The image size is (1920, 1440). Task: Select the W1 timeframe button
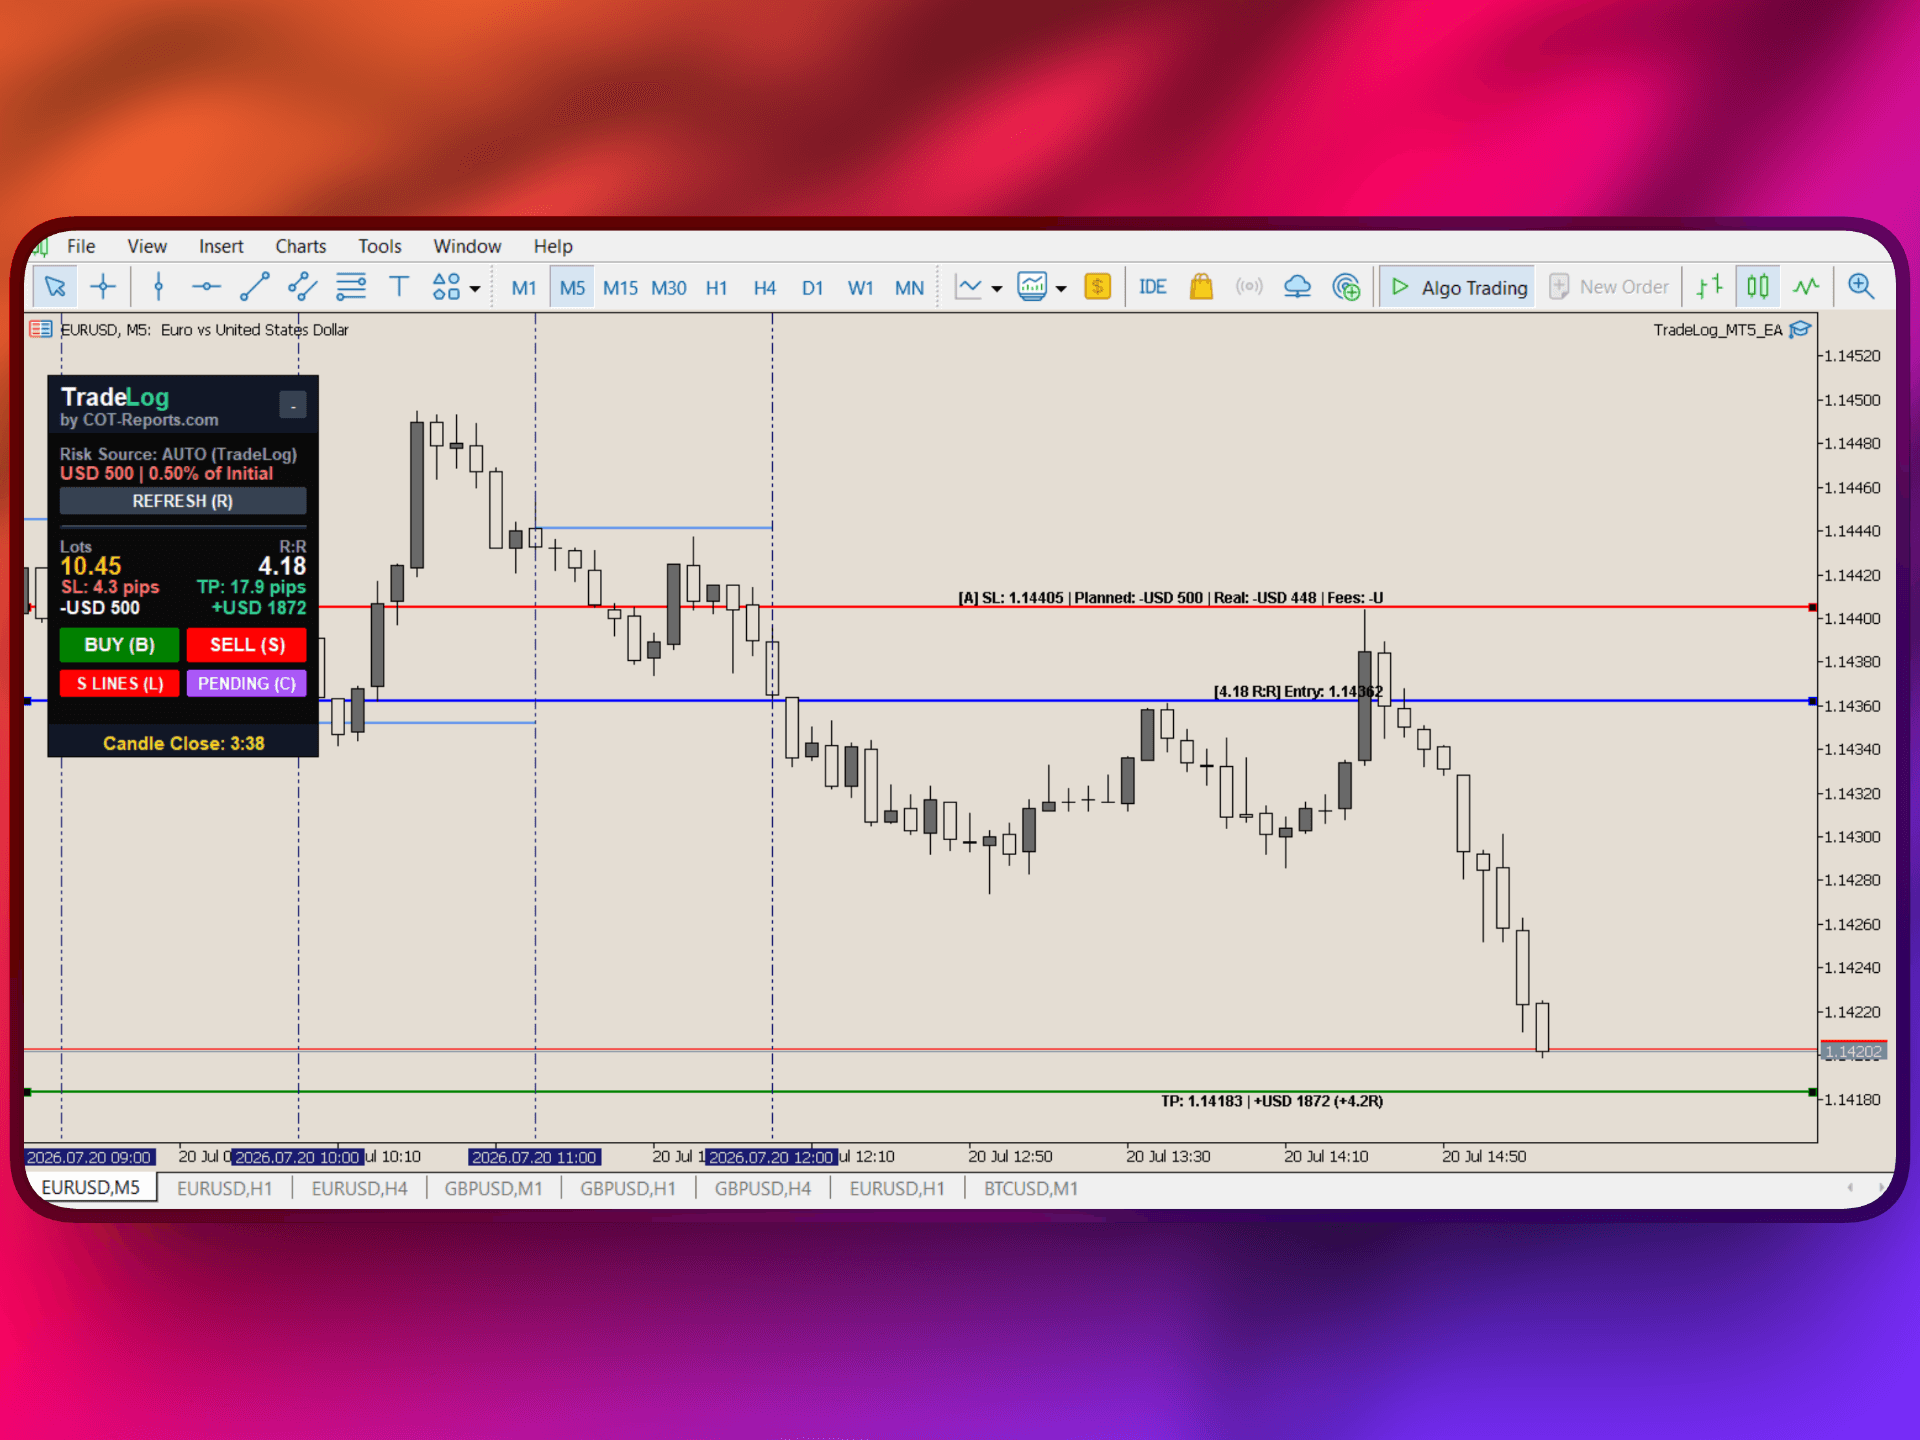[861, 288]
